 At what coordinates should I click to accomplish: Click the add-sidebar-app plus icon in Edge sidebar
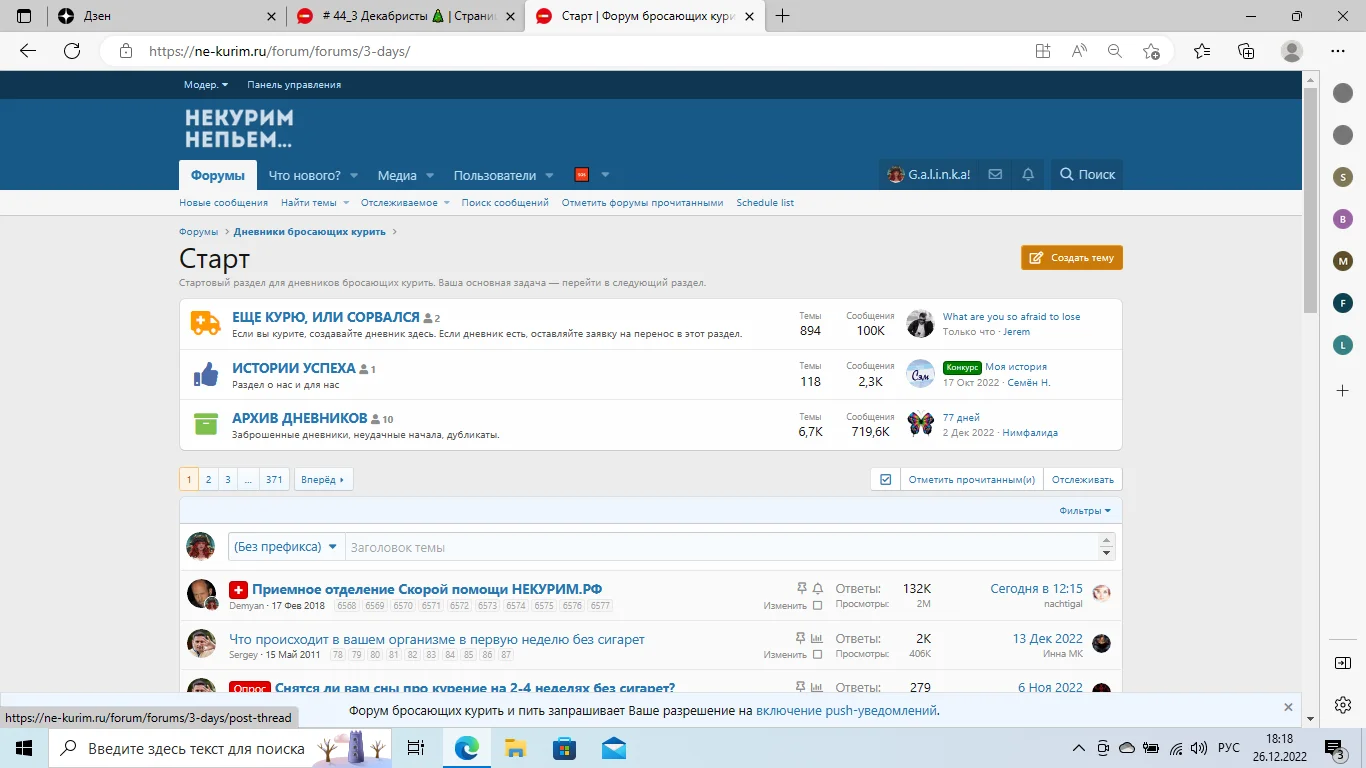[1343, 389]
